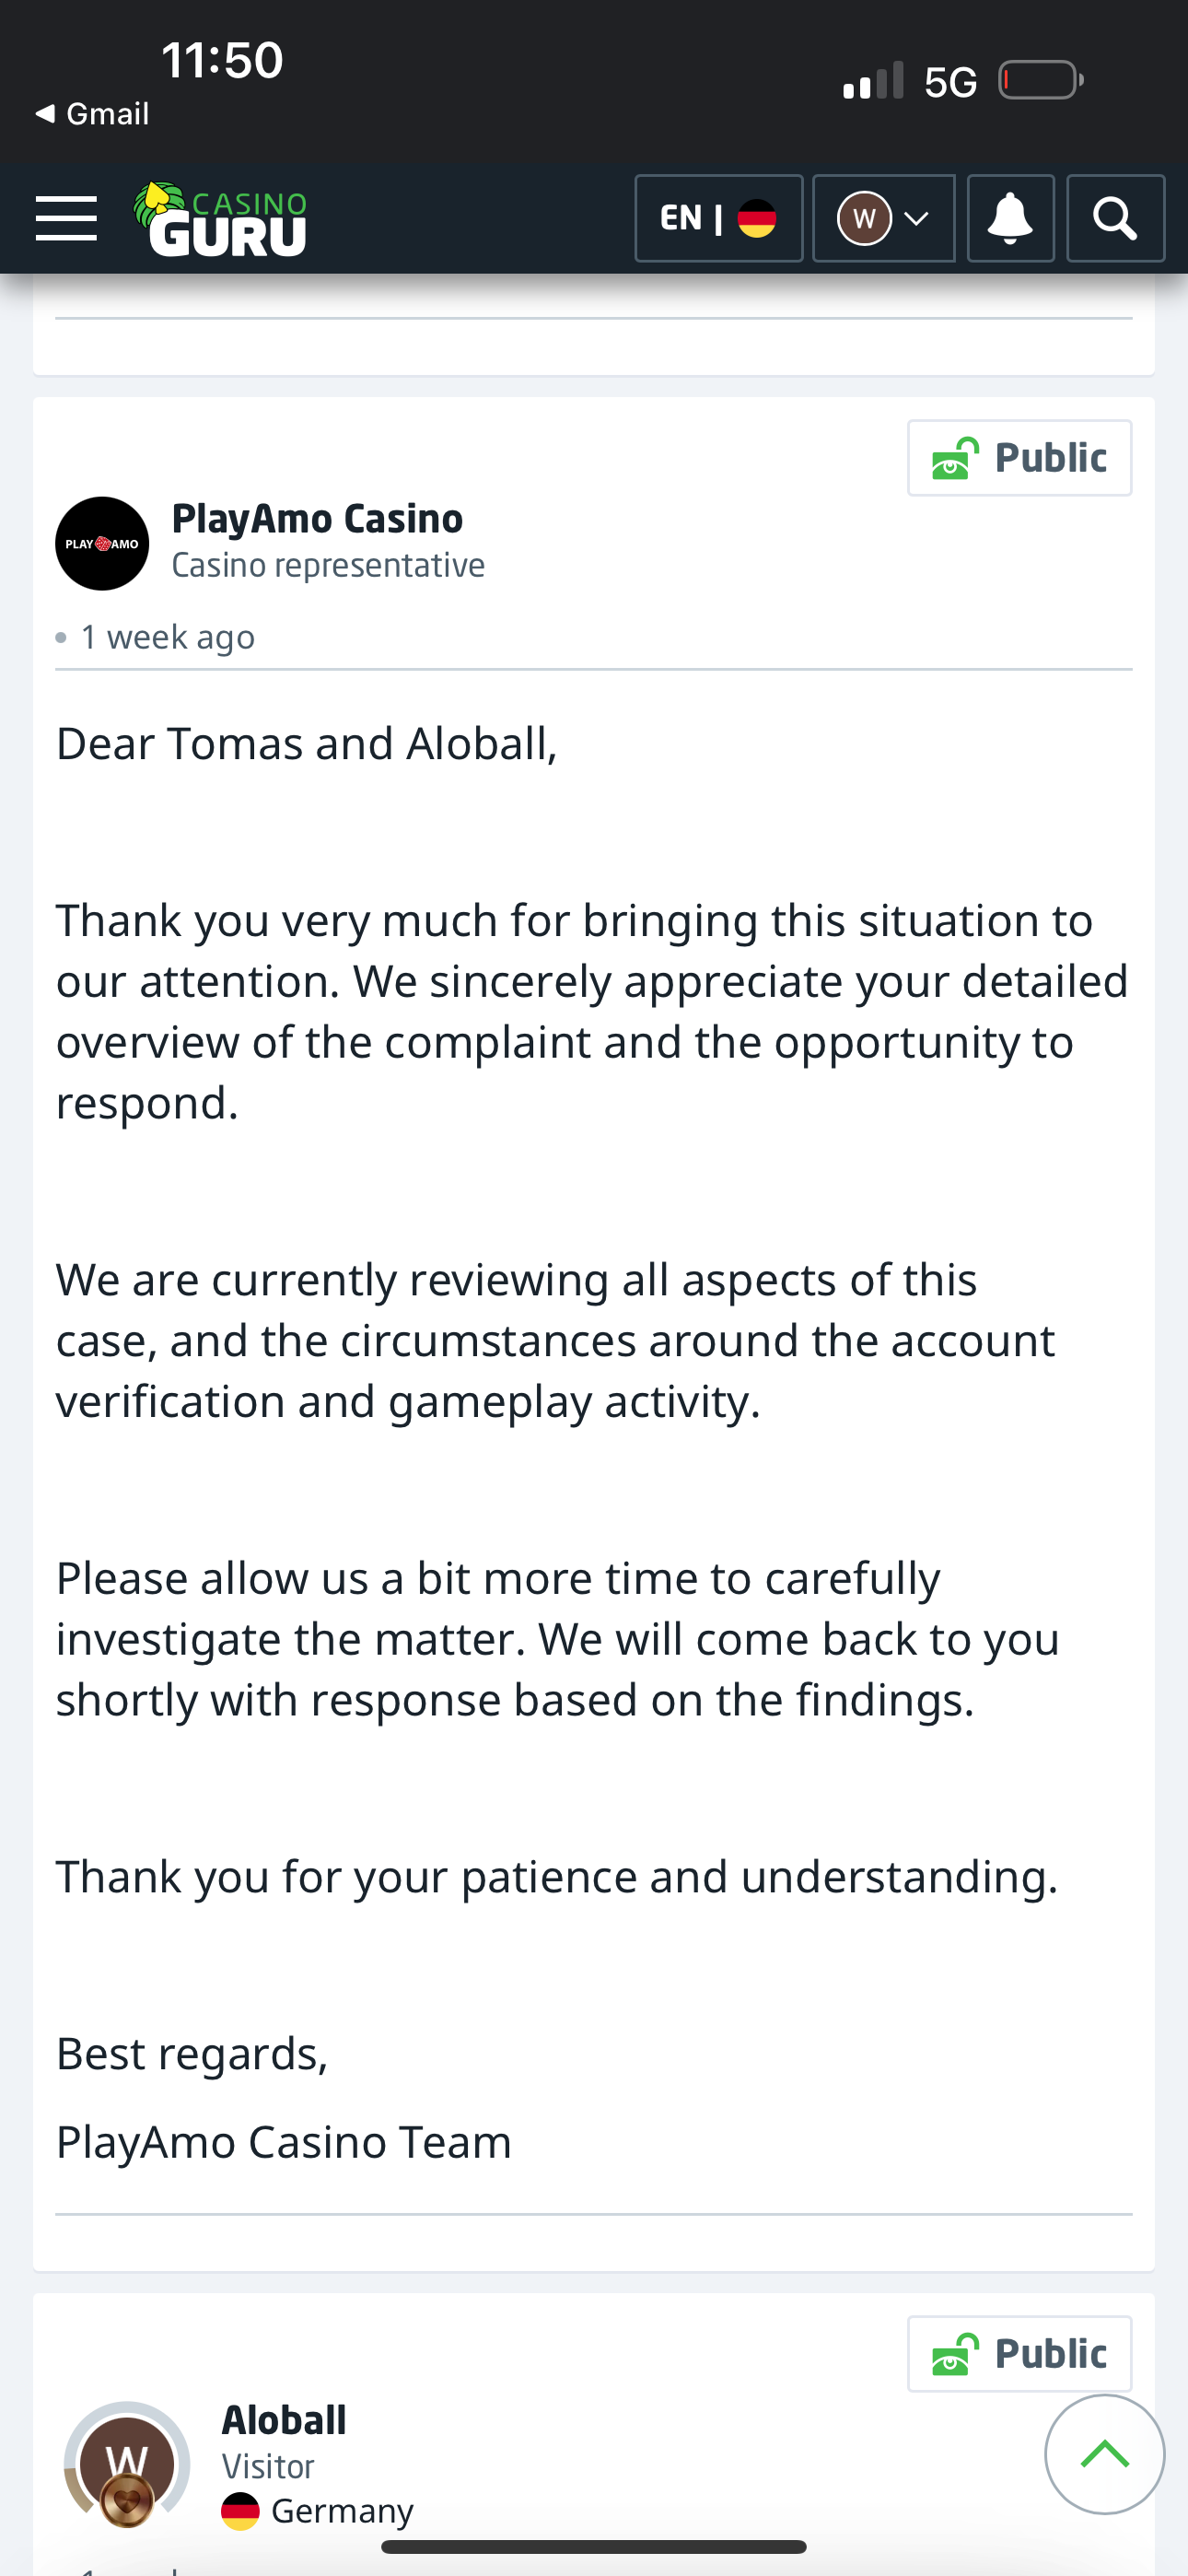
Task: Toggle Public visibility on PlayAmo post
Action: (1019, 458)
